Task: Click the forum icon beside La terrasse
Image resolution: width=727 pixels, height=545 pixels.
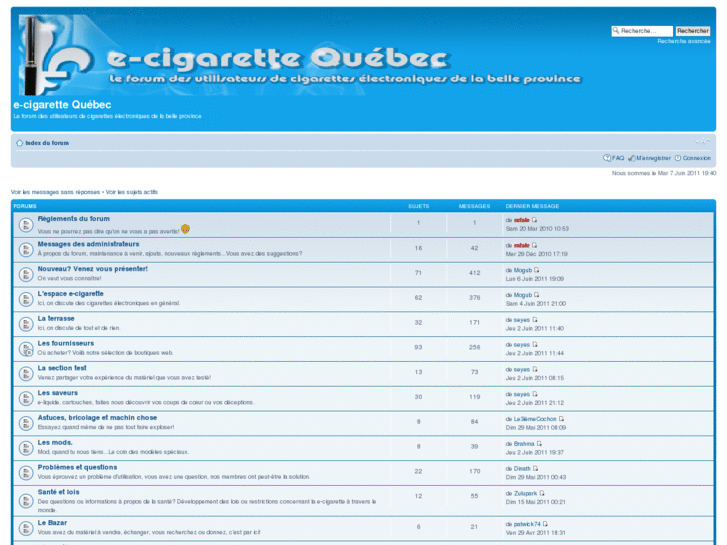Action: [x=26, y=324]
